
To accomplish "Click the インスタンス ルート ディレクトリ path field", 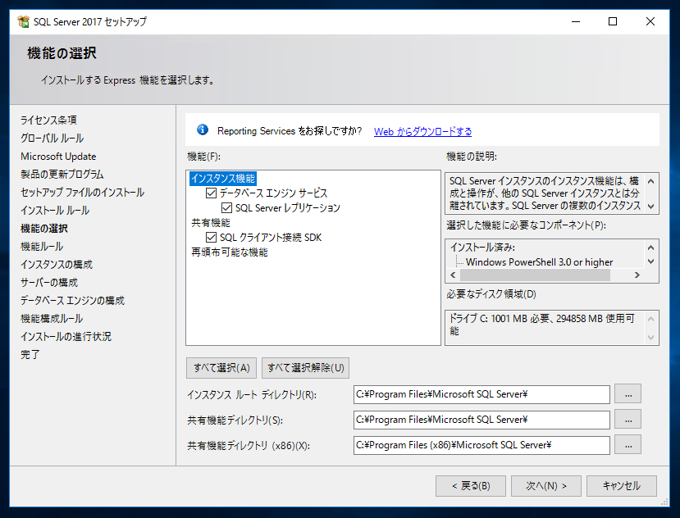I will [x=481, y=394].
